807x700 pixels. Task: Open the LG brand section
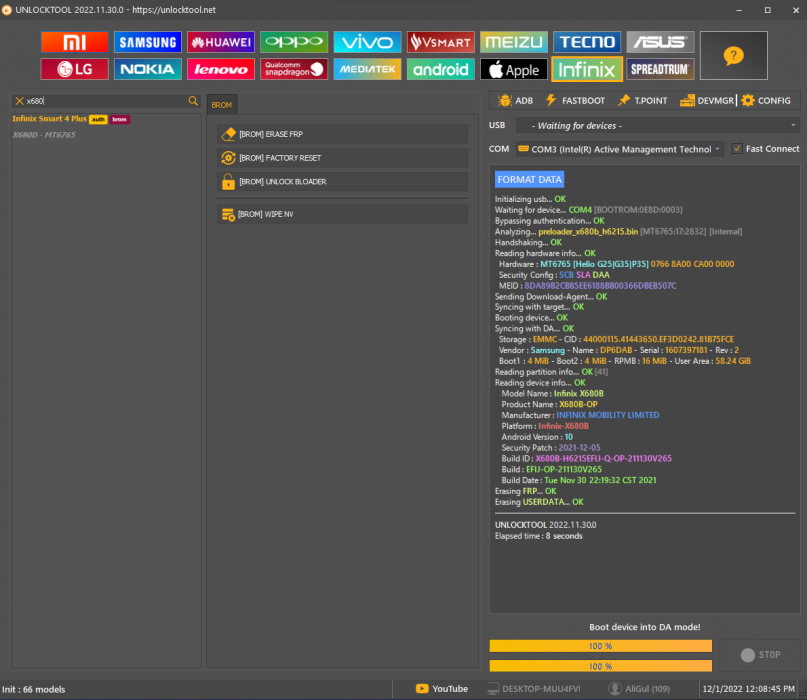75,69
